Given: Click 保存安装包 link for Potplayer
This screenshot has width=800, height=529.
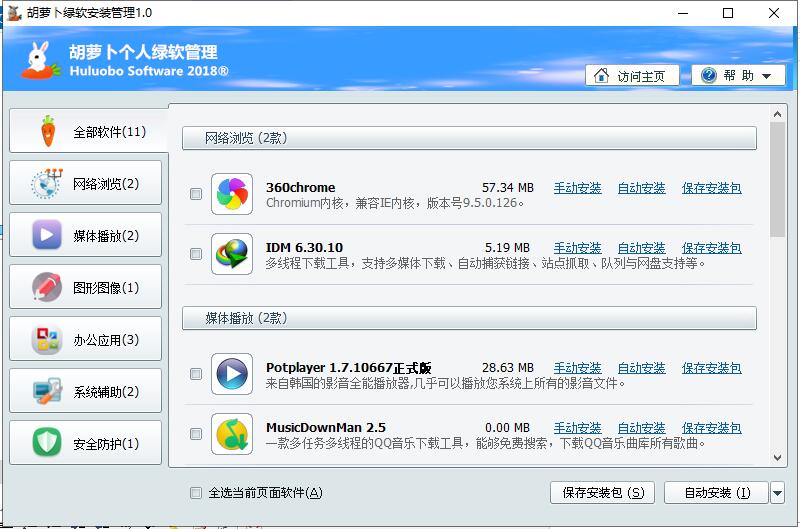Looking at the screenshot, I should [x=712, y=368].
